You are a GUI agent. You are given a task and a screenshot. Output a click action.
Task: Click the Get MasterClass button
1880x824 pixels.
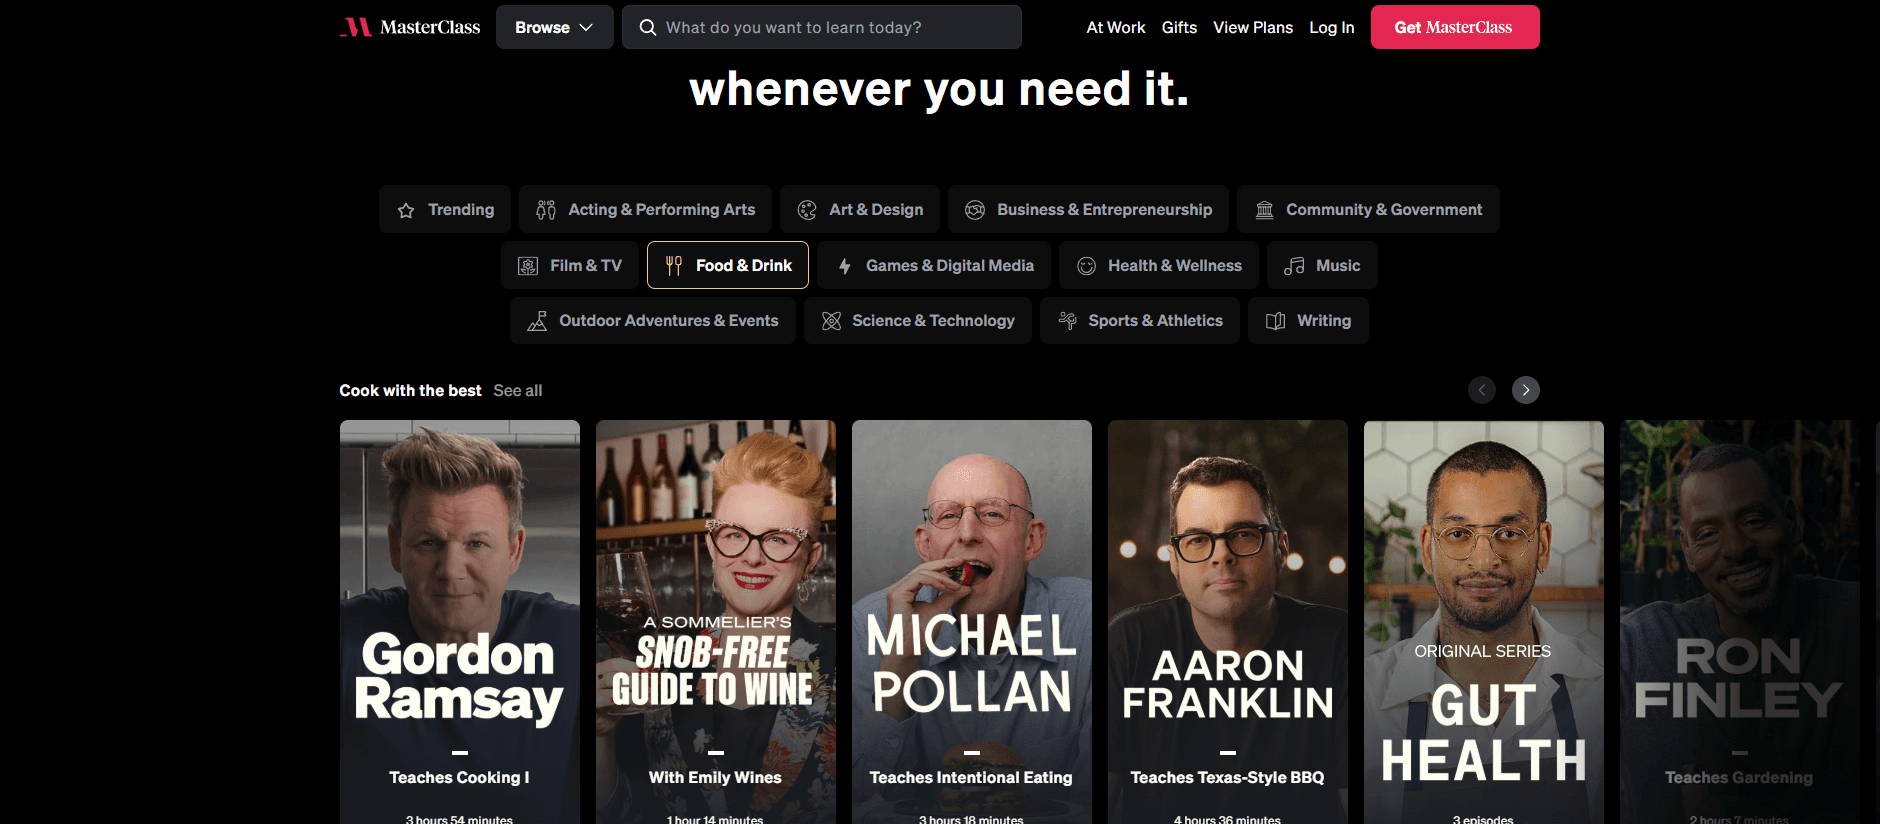click(x=1455, y=27)
